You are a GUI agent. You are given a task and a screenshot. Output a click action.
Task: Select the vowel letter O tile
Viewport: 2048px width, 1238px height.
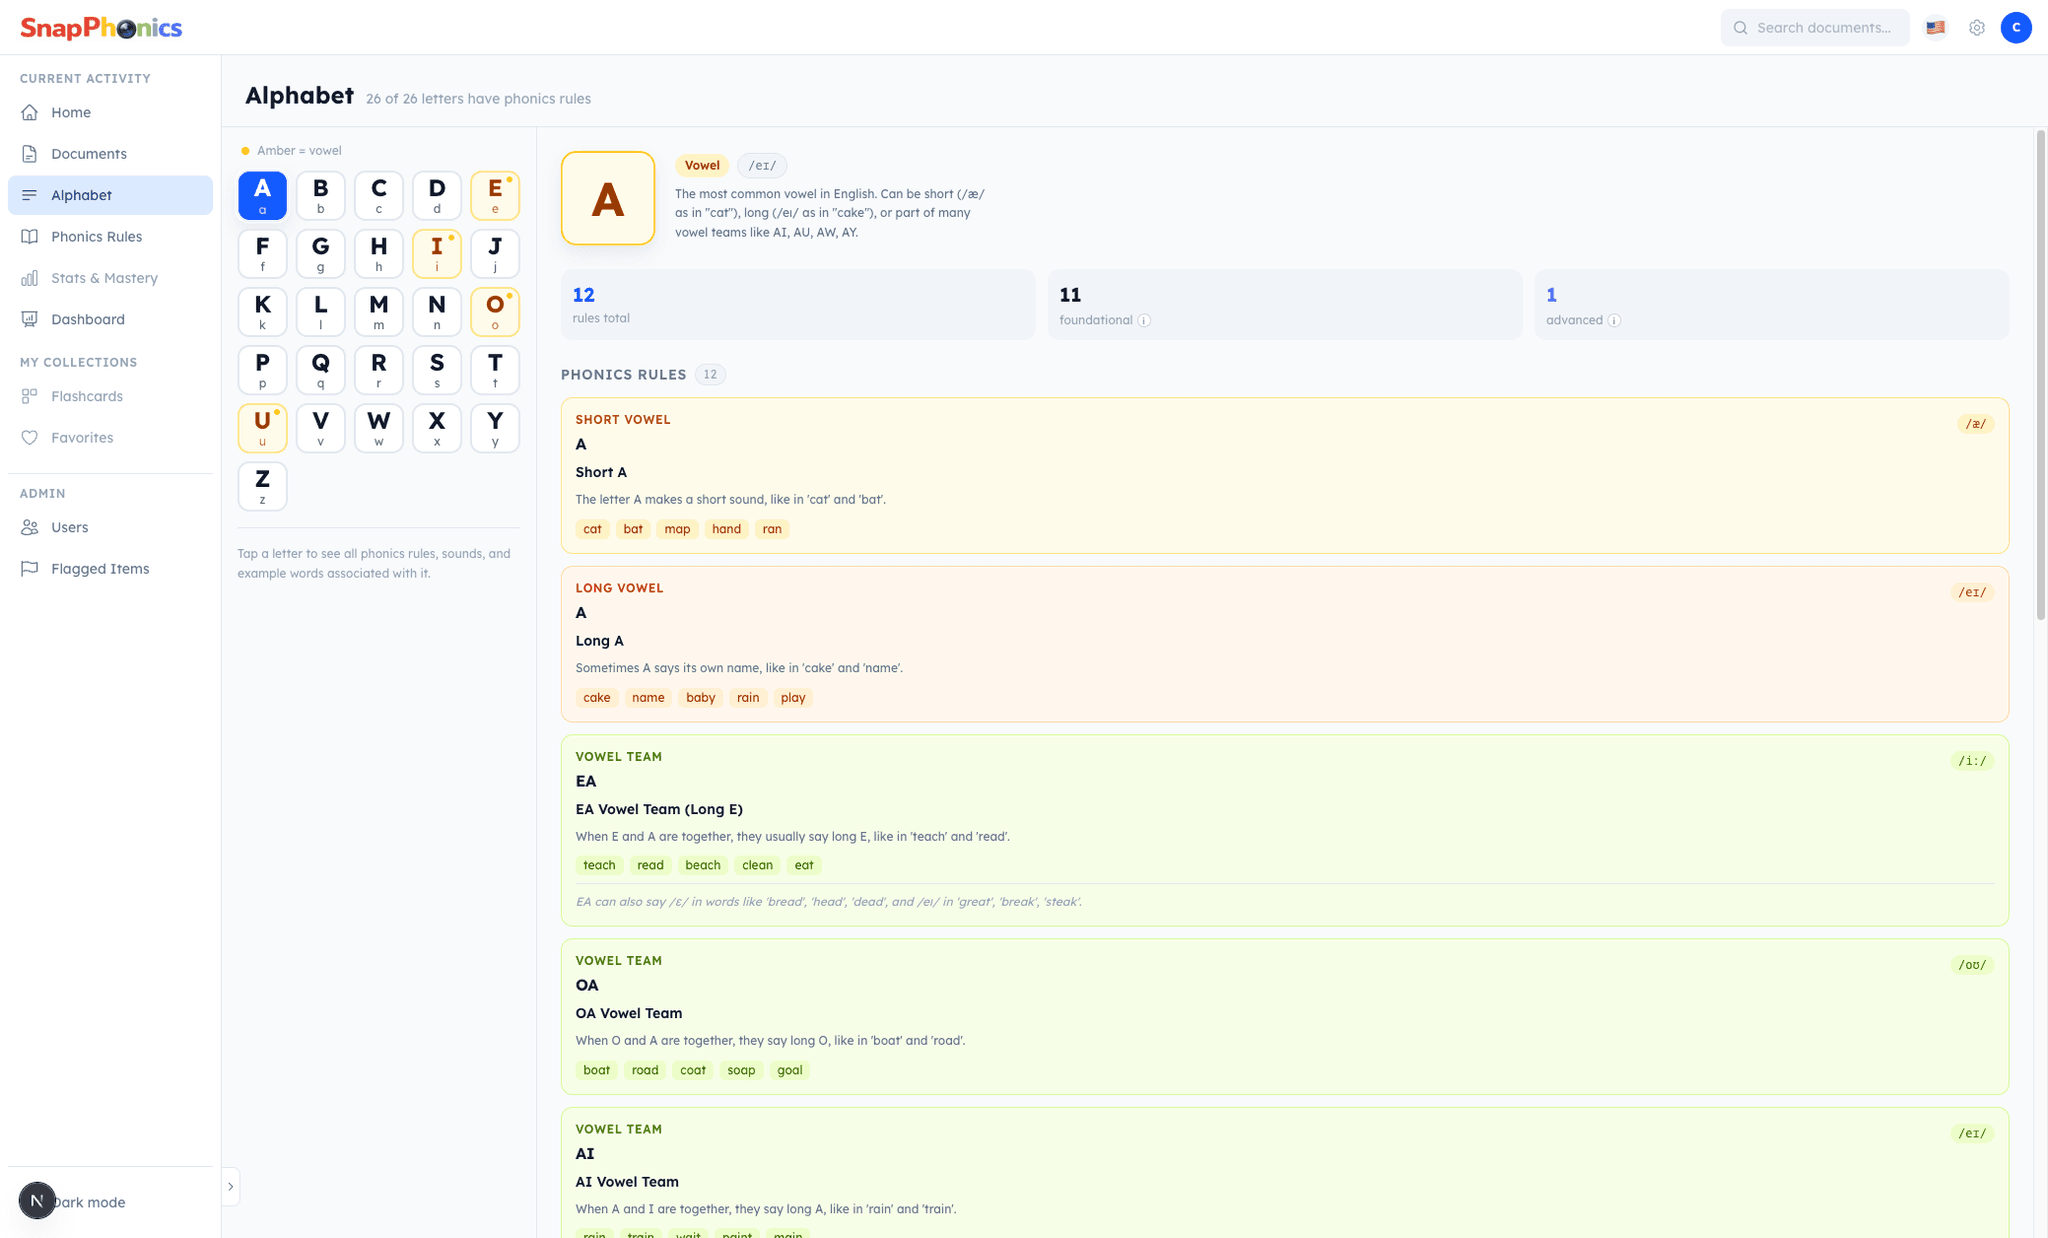click(x=495, y=312)
